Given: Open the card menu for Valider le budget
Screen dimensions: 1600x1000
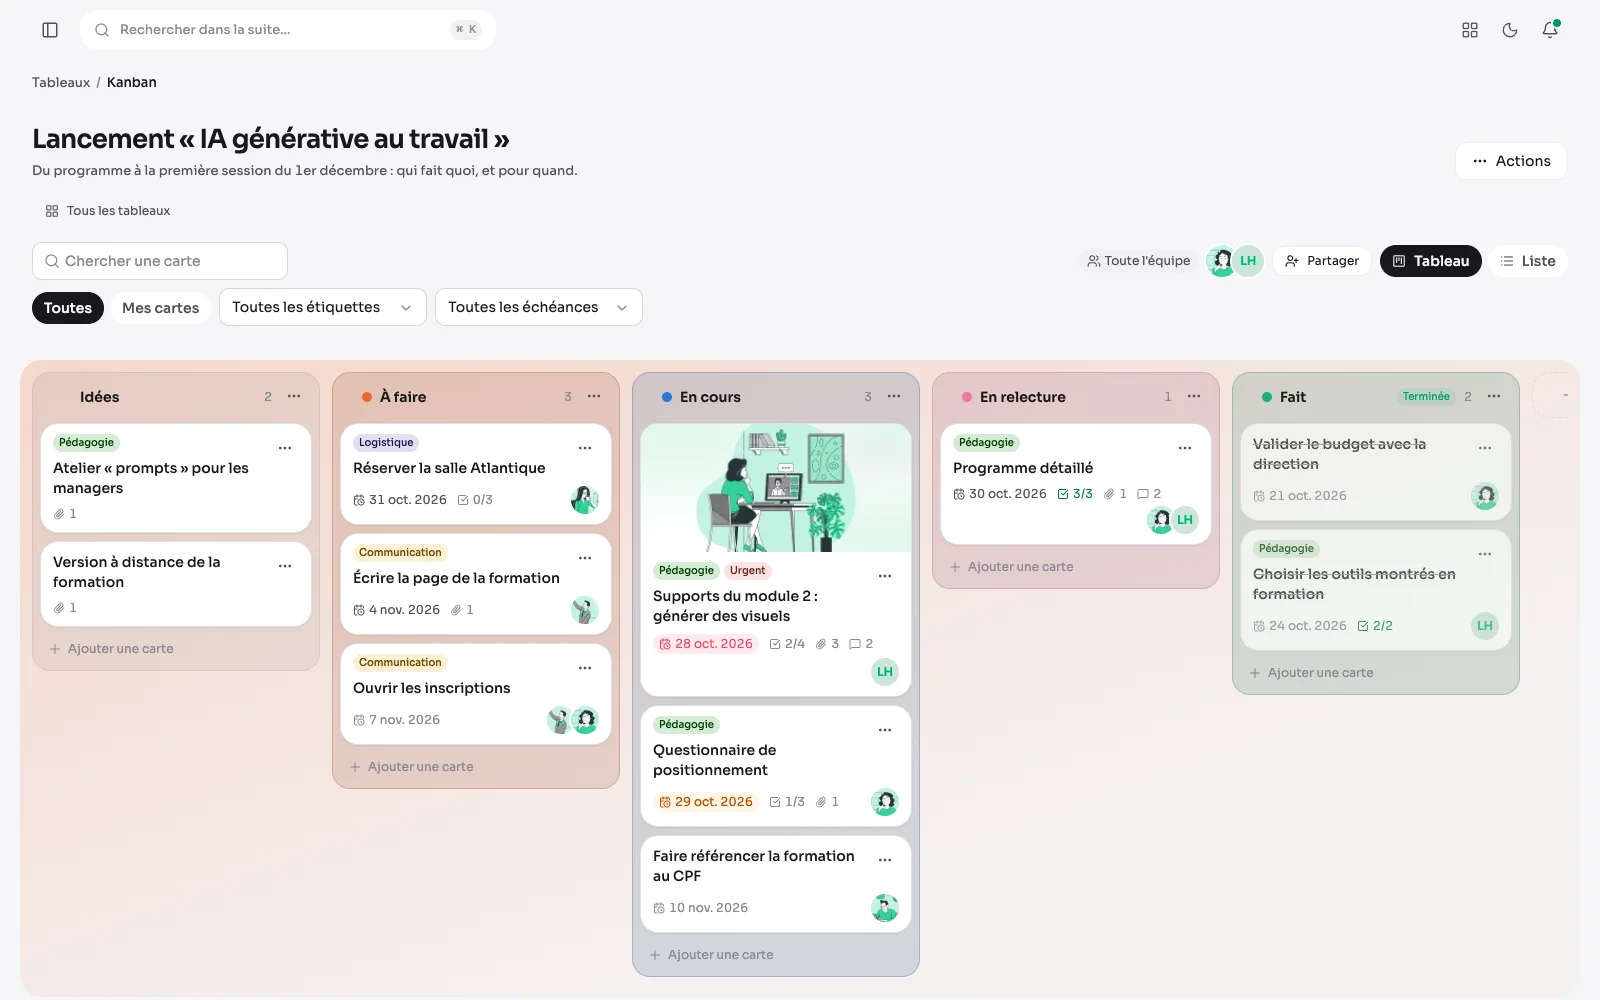Looking at the screenshot, I should 1485,448.
